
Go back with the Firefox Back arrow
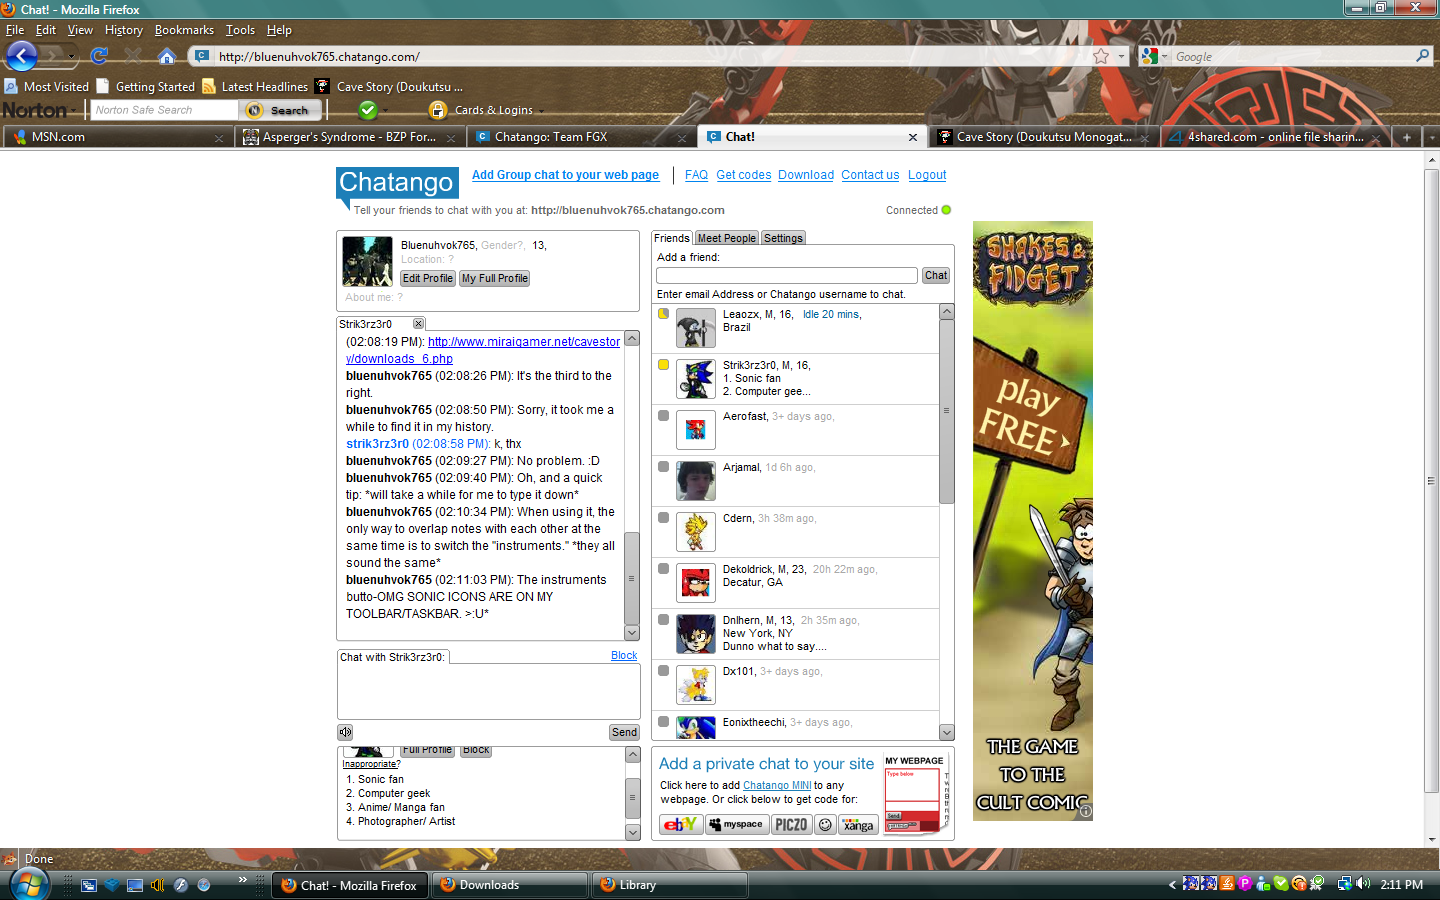coord(22,56)
